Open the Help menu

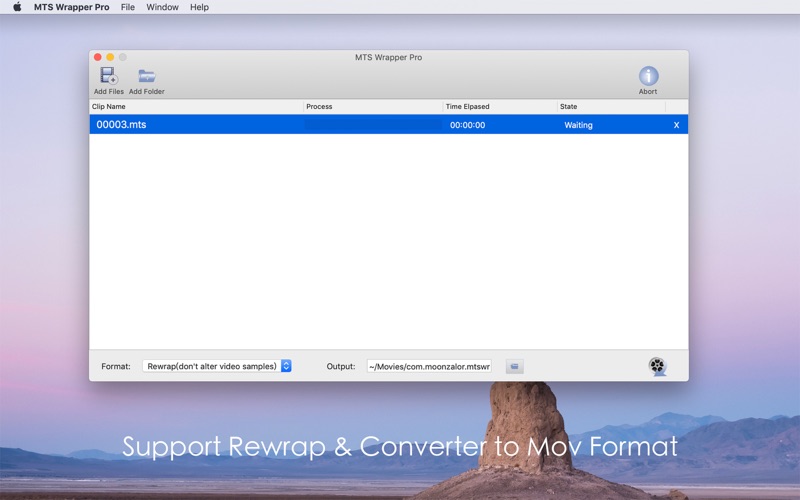[199, 7]
